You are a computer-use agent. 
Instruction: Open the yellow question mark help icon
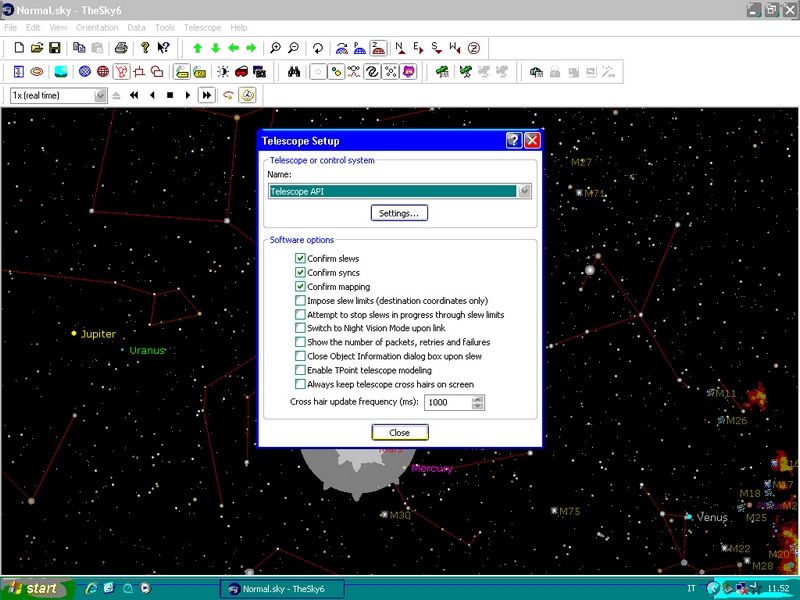click(145, 48)
